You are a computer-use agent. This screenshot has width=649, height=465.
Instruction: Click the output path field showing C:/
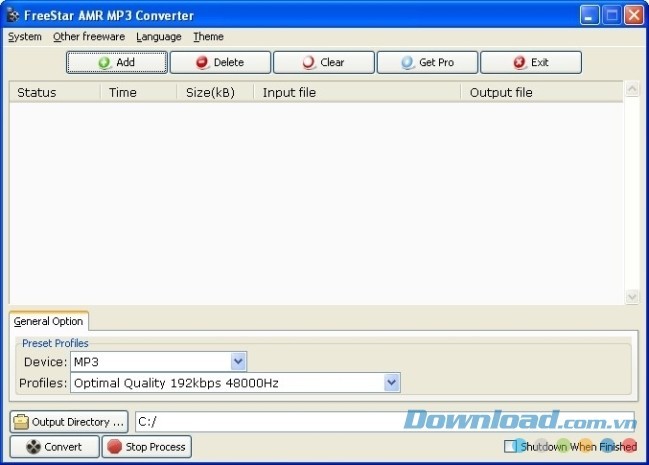click(385, 422)
